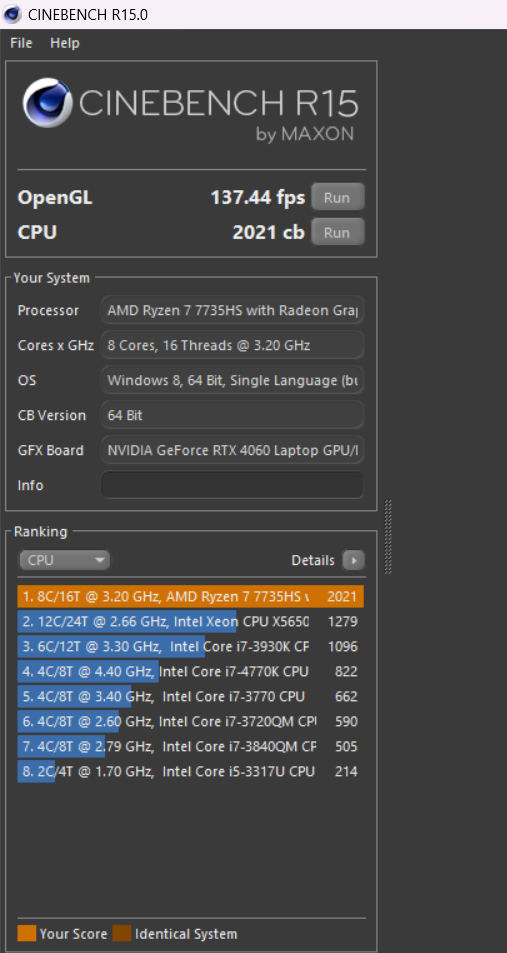Click the Cinebench R15 sphere logo
Viewport: 507px width, 953px height.
pos(47,103)
